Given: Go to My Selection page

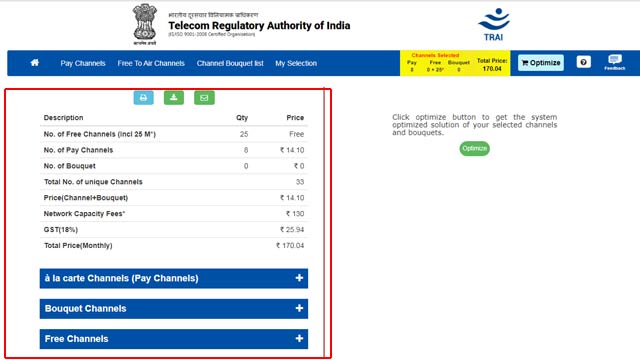Looking at the screenshot, I should click(x=296, y=63).
